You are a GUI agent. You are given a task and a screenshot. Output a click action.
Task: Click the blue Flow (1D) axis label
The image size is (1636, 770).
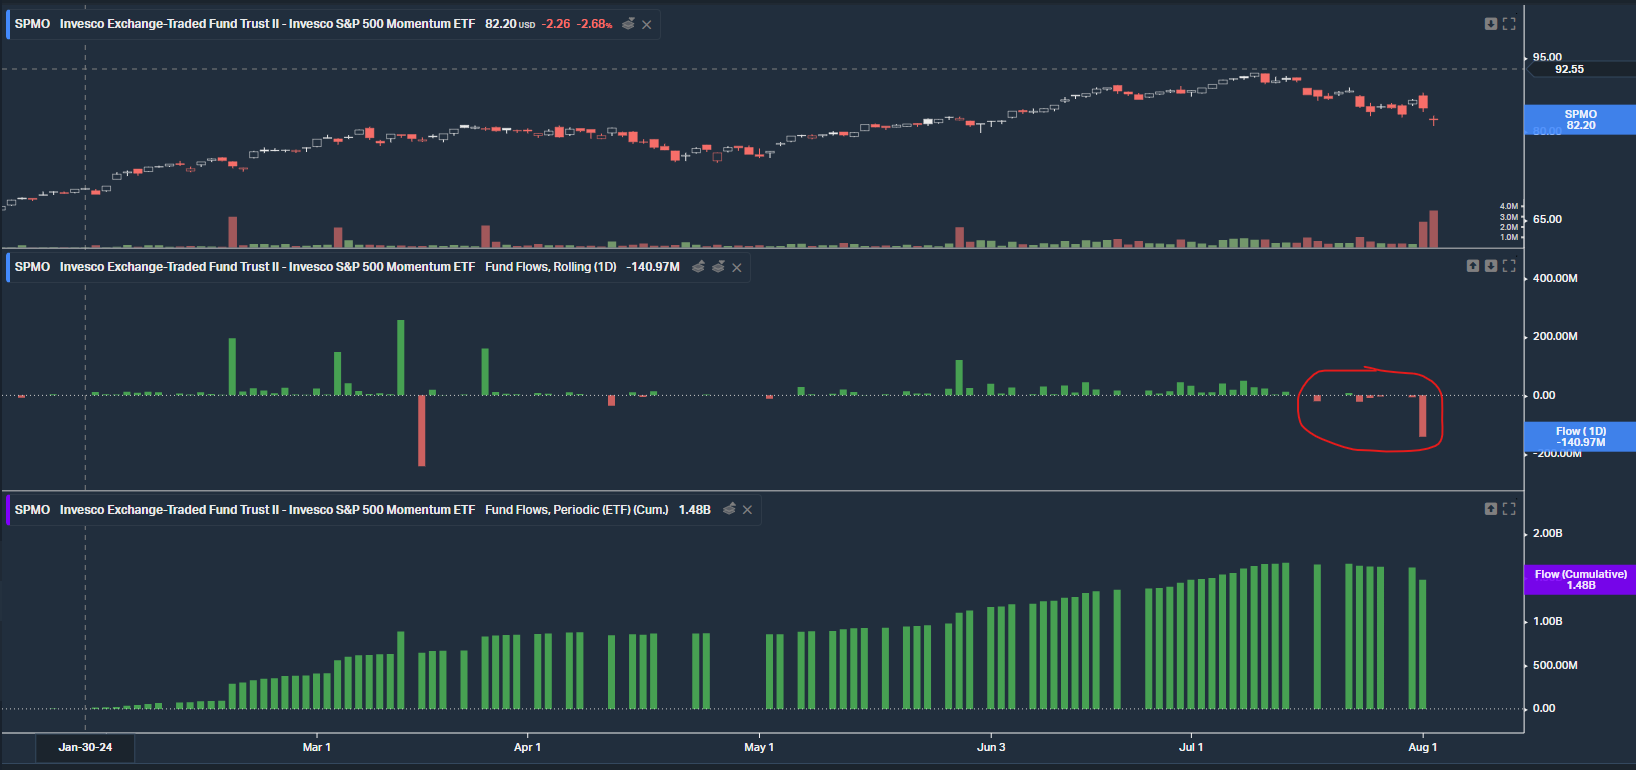(x=1580, y=437)
